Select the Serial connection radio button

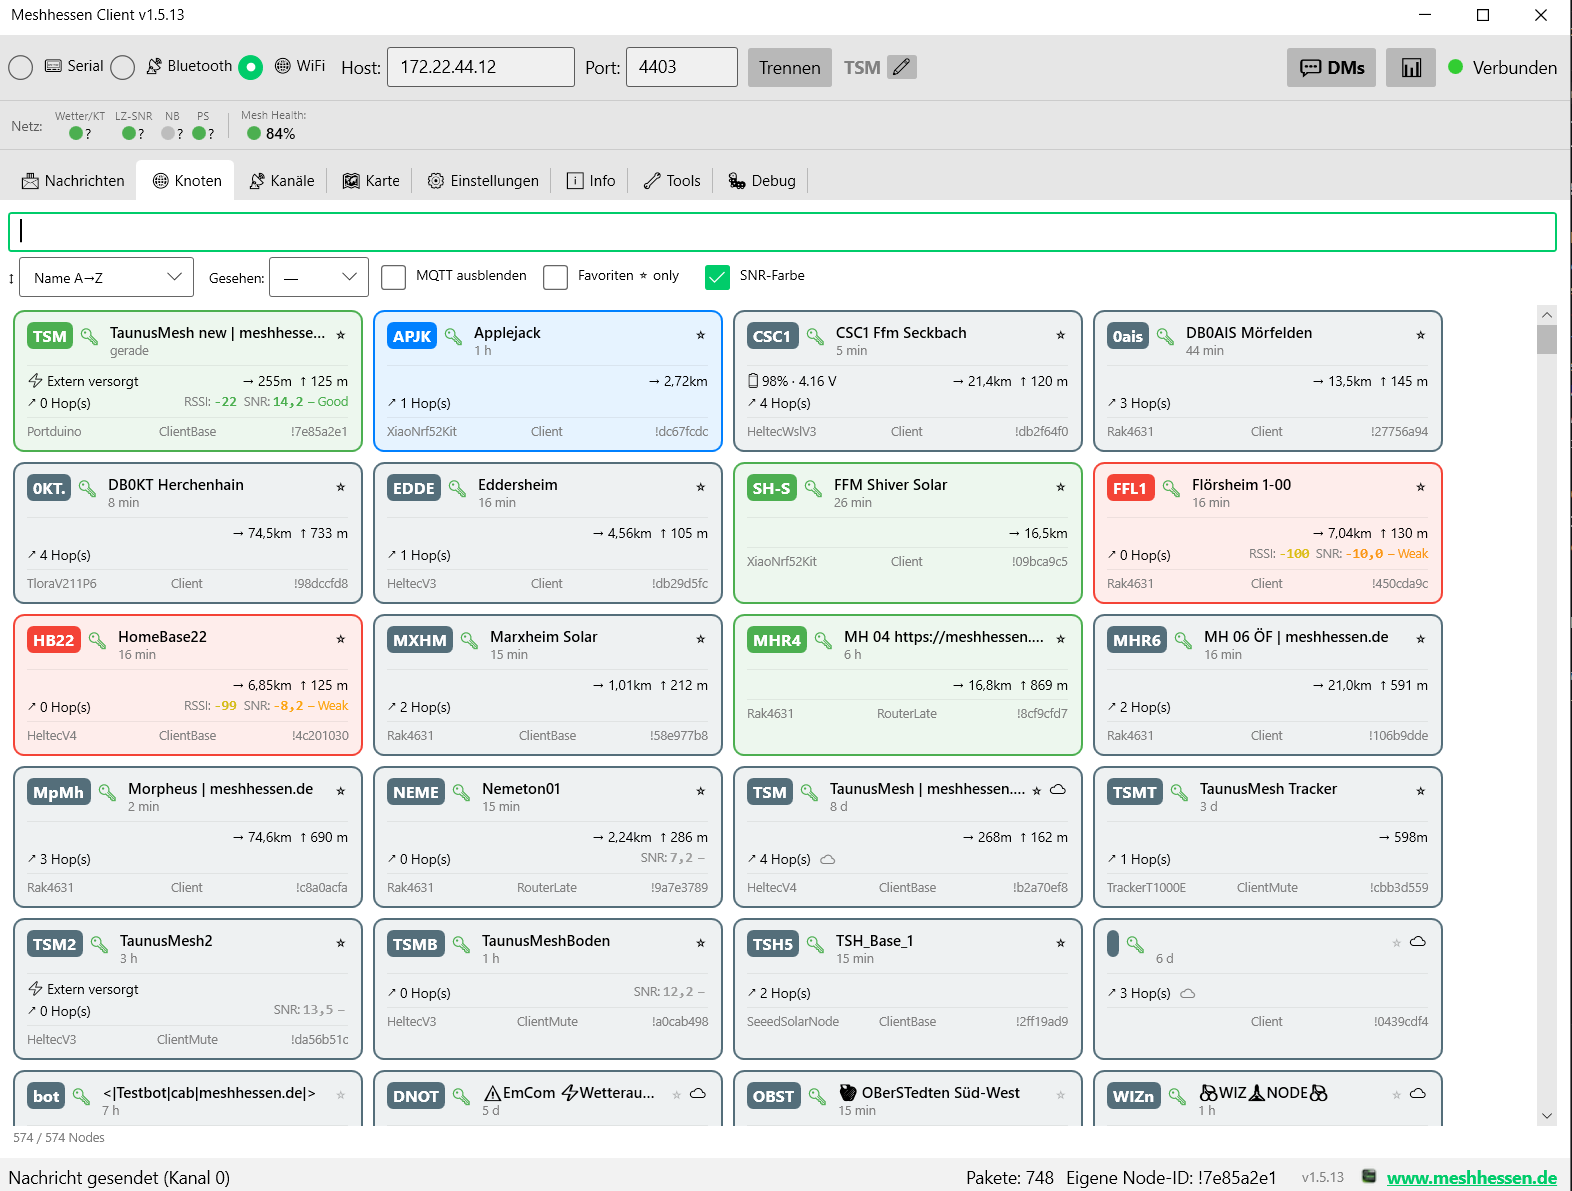pyautogui.click(x=21, y=67)
